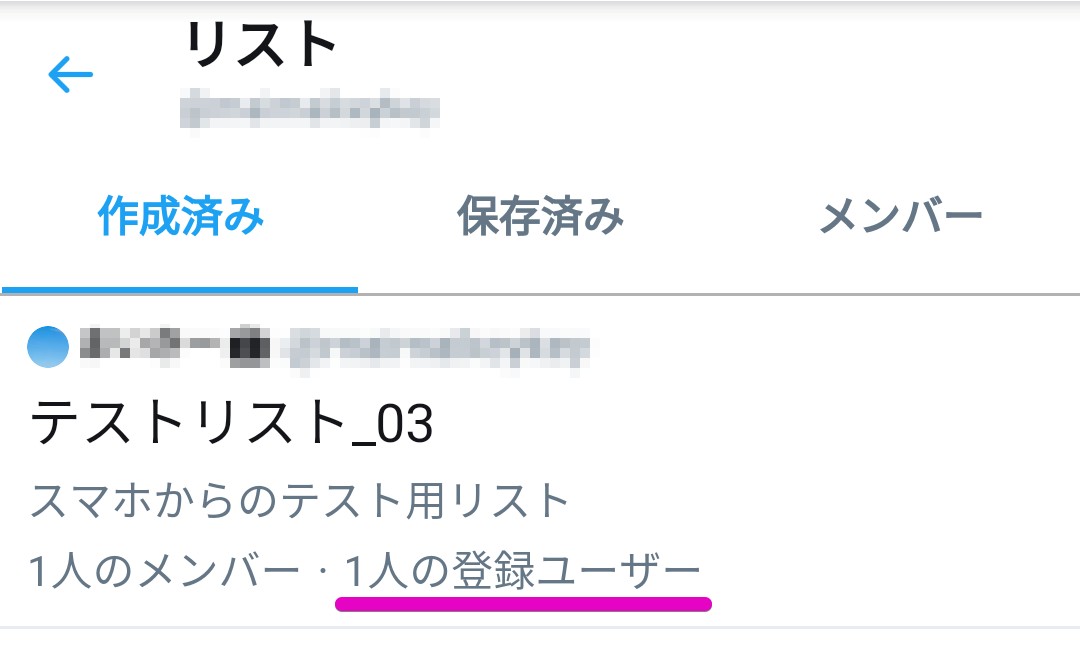Click the blue active-tab indicator bar
Viewport: 1080px width, 648px height.
(180, 290)
